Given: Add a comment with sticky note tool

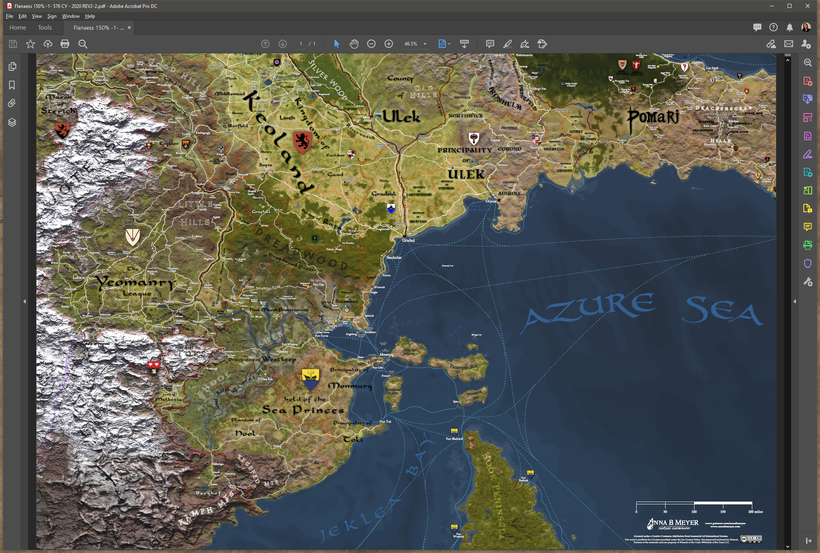Looking at the screenshot, I should pyautogui.click(x=489, y=44).
